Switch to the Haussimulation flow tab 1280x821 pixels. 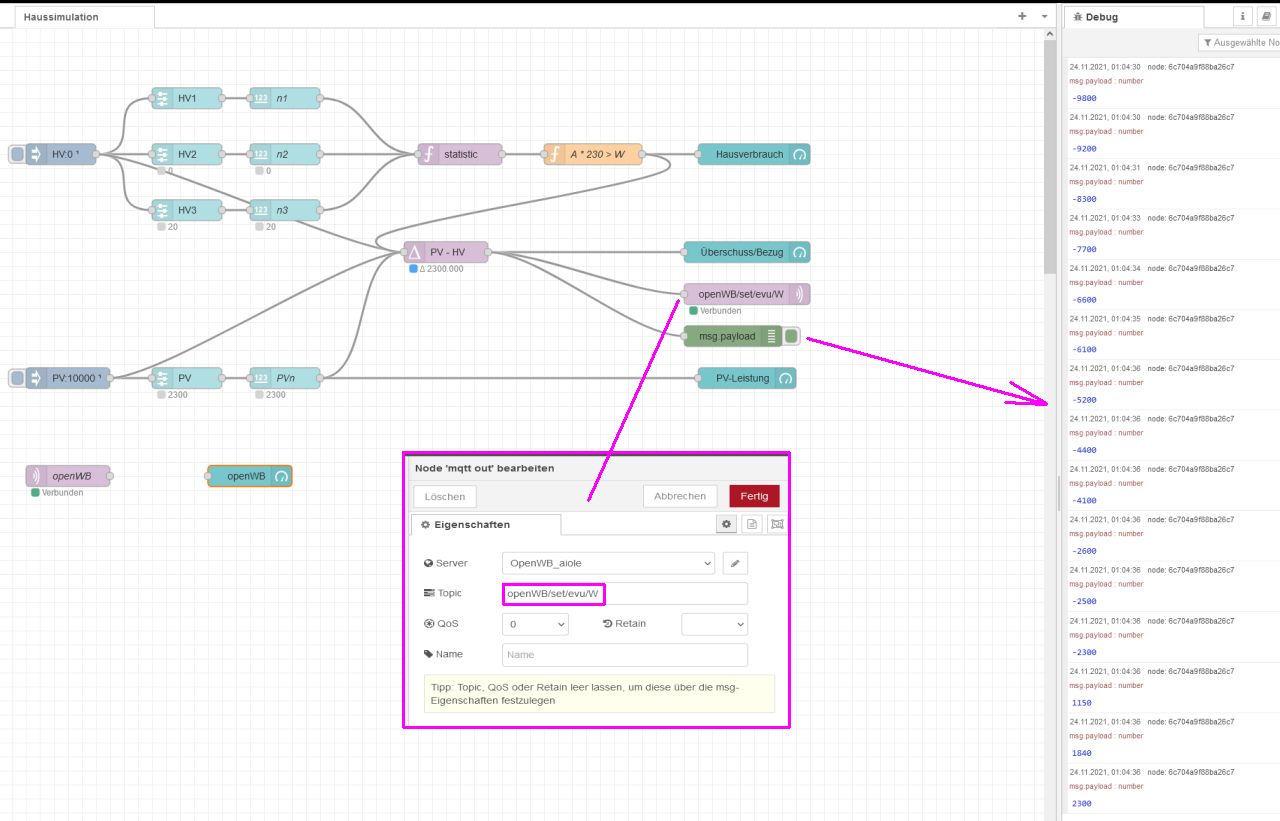62,17
